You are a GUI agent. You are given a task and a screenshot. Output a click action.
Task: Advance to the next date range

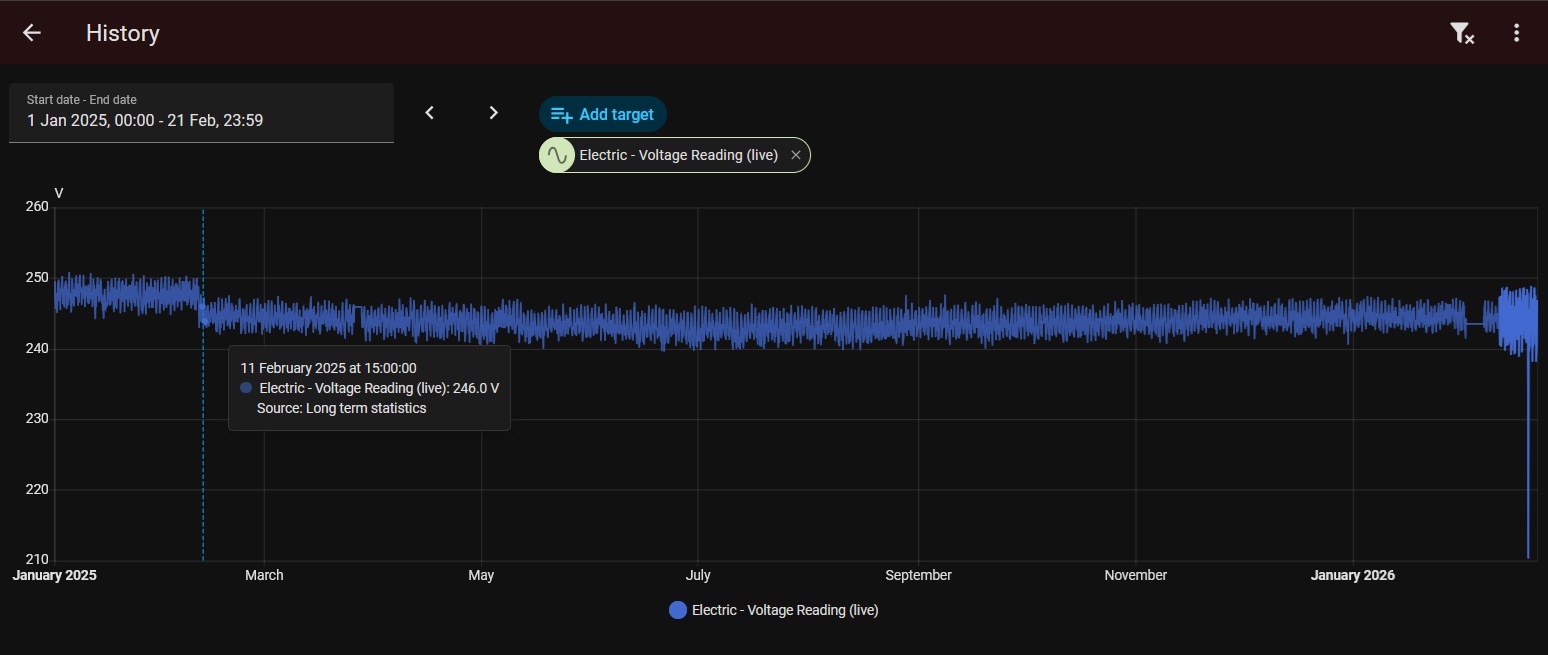[493, 113]
